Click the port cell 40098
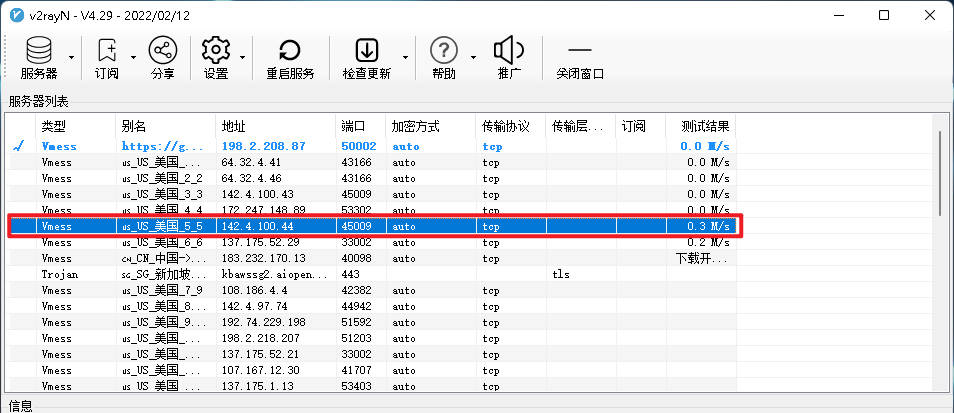Viewport: 954px width, 413px height. 357,259
